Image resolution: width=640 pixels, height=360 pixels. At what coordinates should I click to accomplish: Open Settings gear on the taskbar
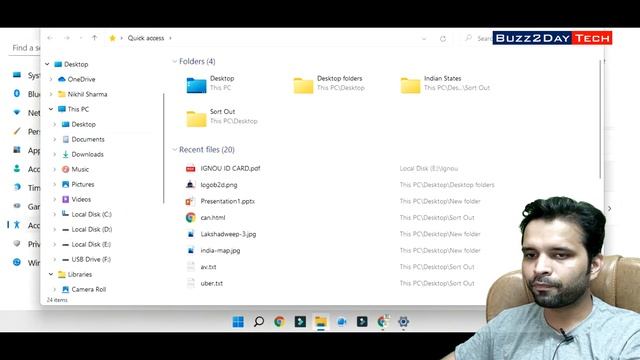pos(403,322)
